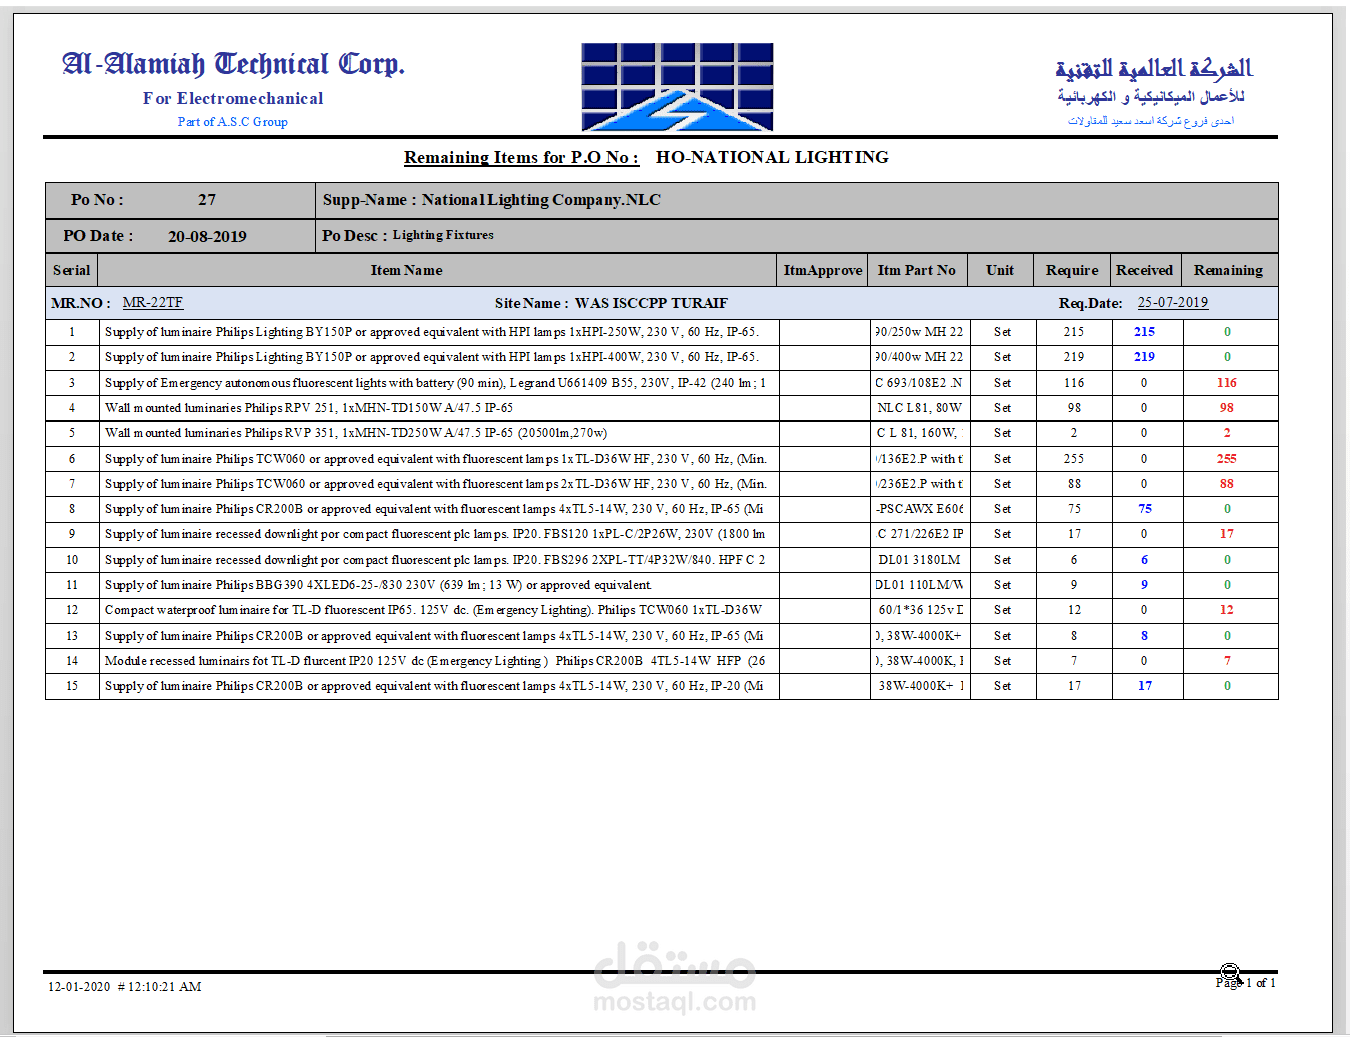Select row 7 TCW060 2xTL-D36W description
The height and width of the screenshot is (1037, 1350).
436,484
